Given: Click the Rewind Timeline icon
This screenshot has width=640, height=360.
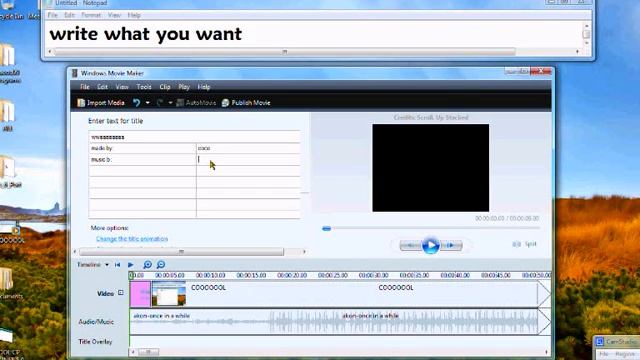Looking at the screenshot, I should [118, 265].
